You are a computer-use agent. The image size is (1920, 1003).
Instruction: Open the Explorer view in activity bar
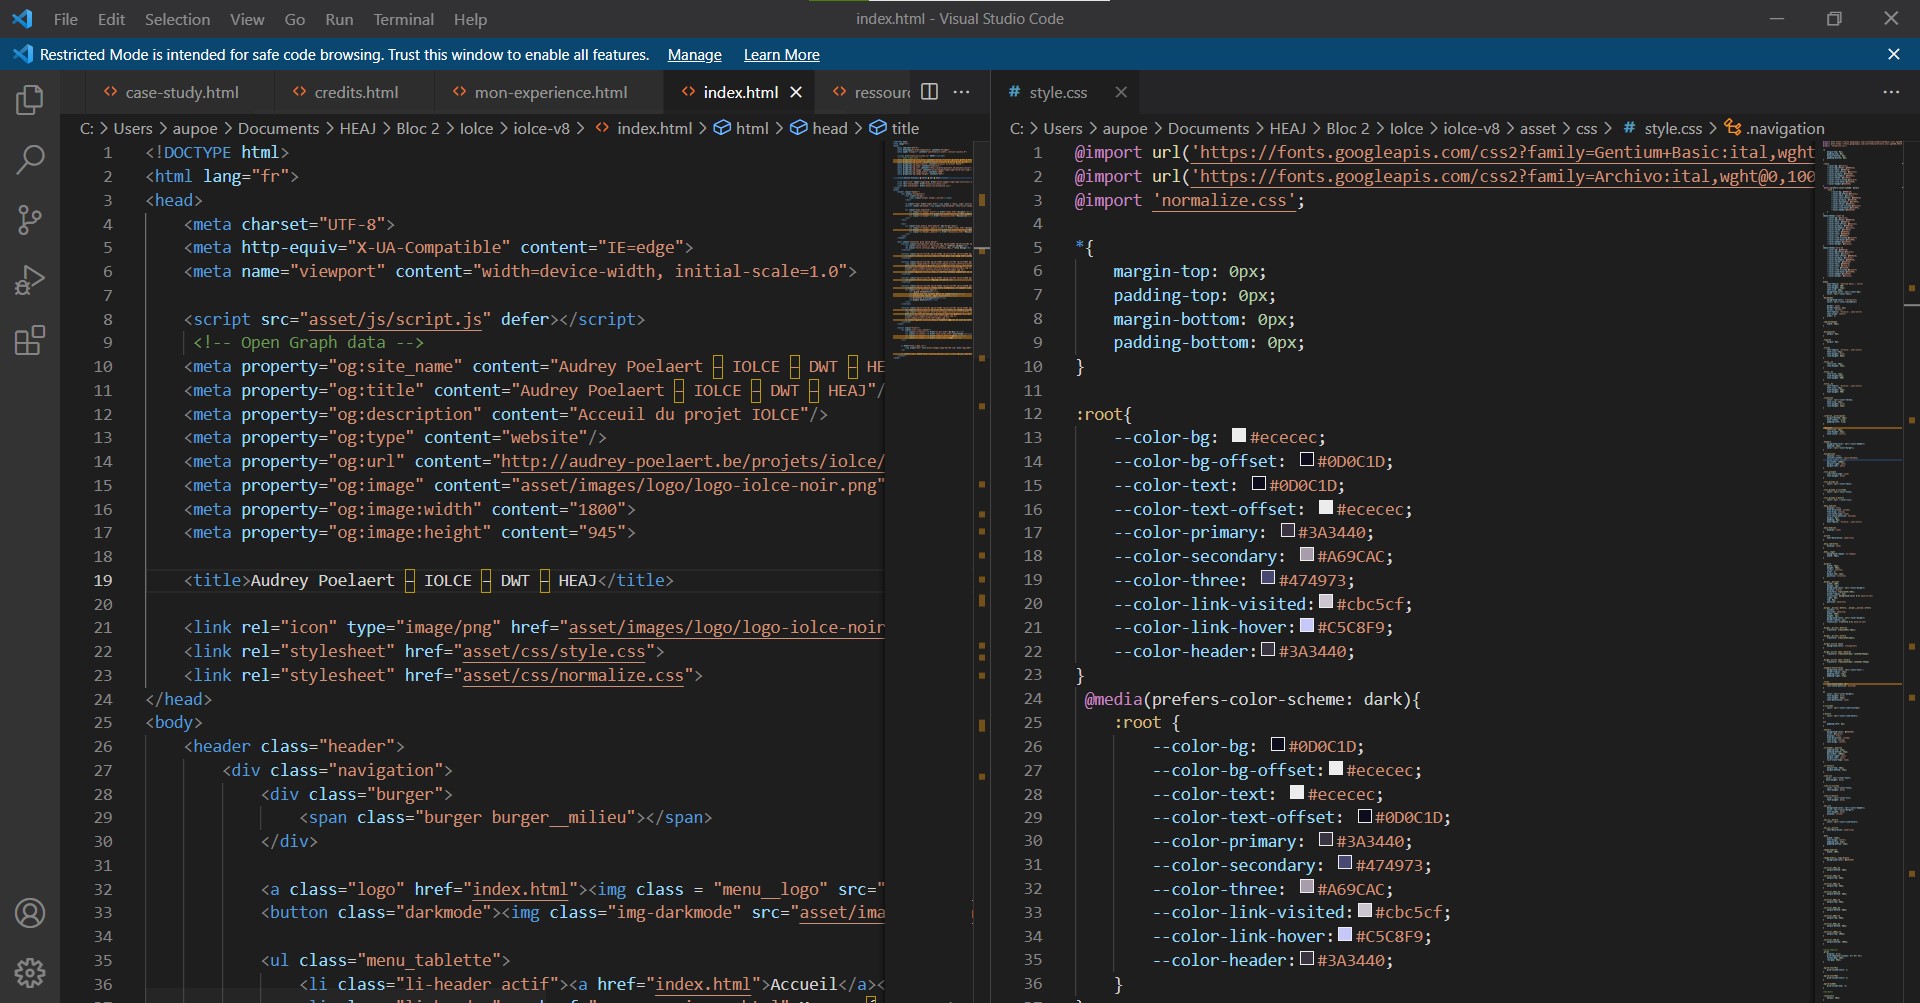(30, 100)
